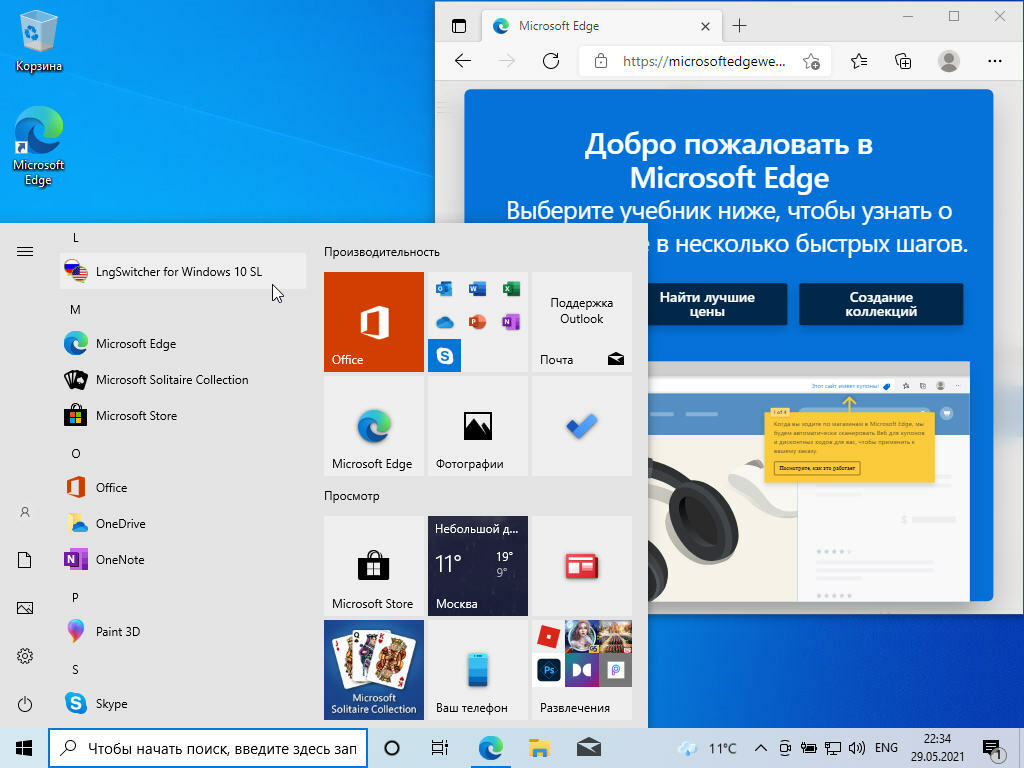Image resolution: width=1024 pixels, height=768 pixels.
Task: Add page to favorites star in Edge
Action: 812,61
